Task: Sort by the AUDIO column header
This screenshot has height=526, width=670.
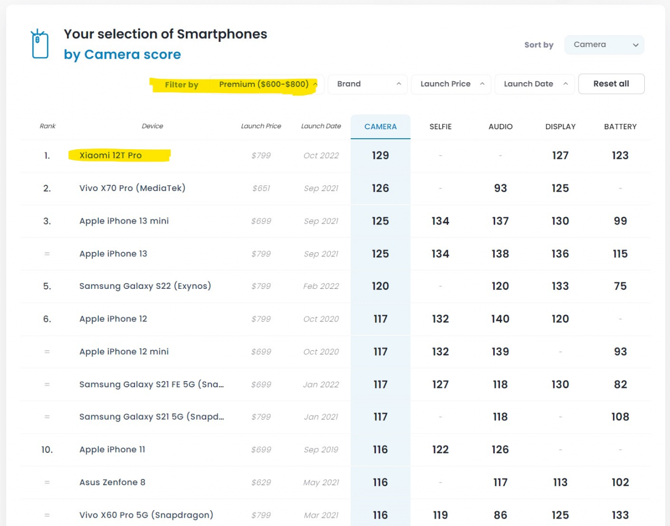Action: (500, 127)
